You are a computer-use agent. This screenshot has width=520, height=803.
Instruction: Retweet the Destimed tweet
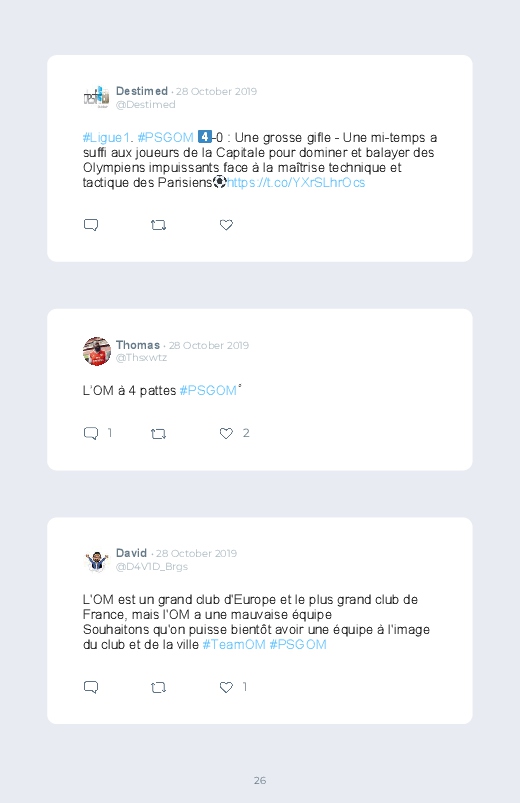click(x=158, y=225)
